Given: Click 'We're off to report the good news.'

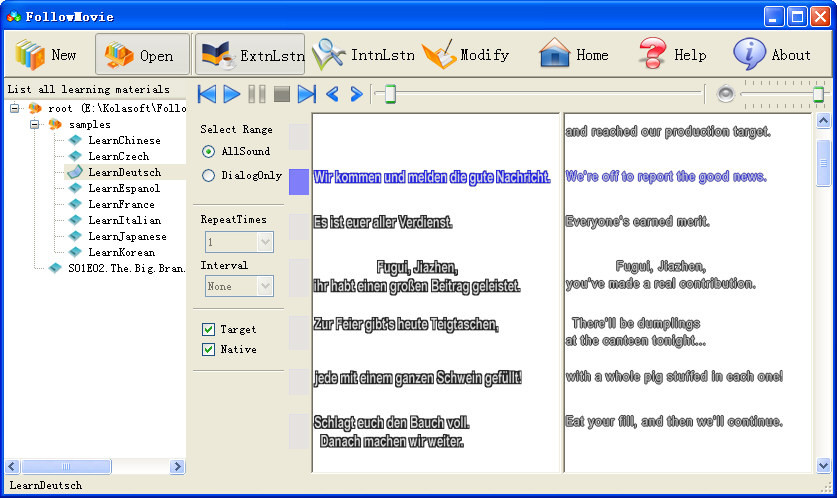Looking at the screenshot, I should (666, 176).
